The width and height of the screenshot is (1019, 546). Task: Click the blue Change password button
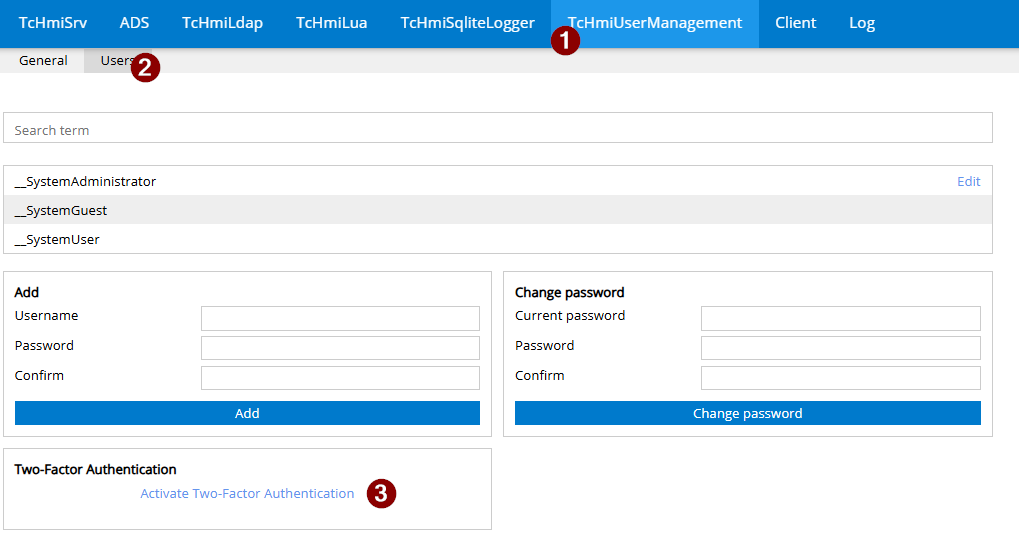[748, 413]
